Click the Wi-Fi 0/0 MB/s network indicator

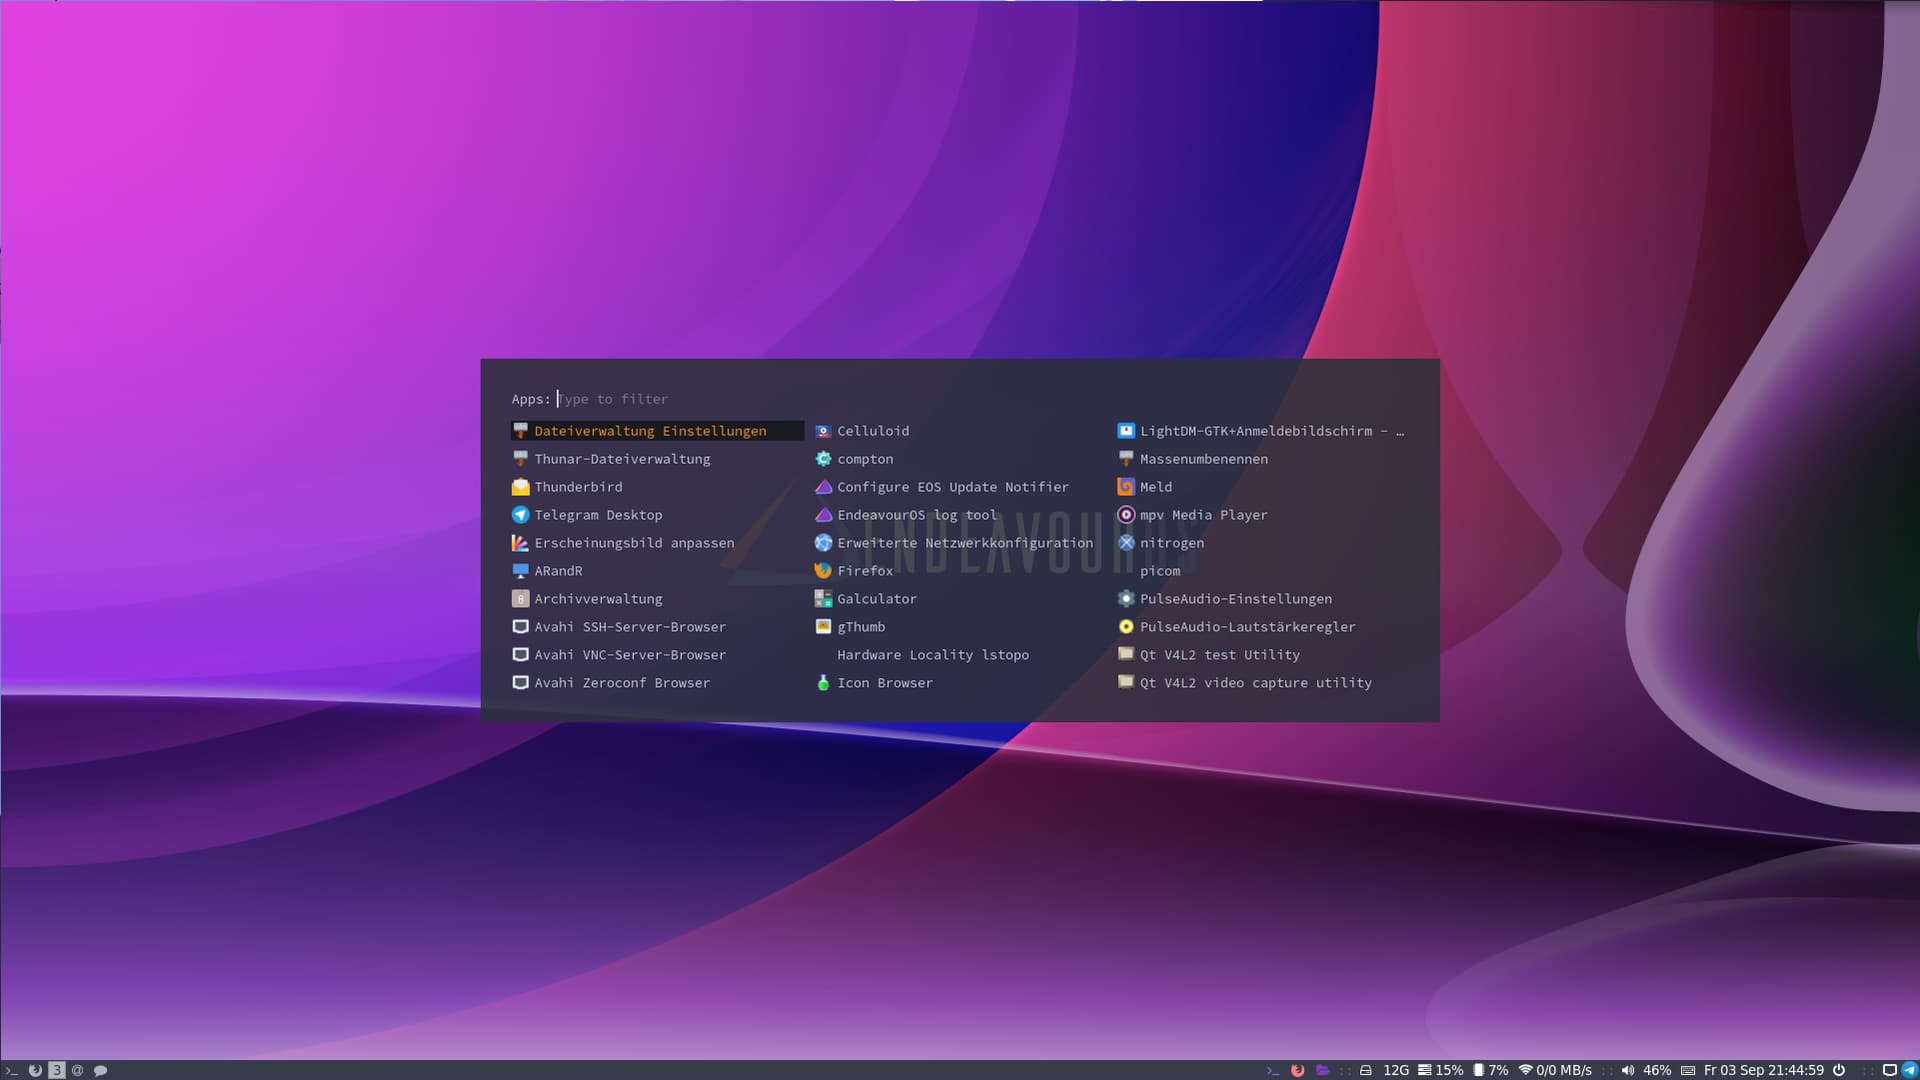coord(1555,1070)
